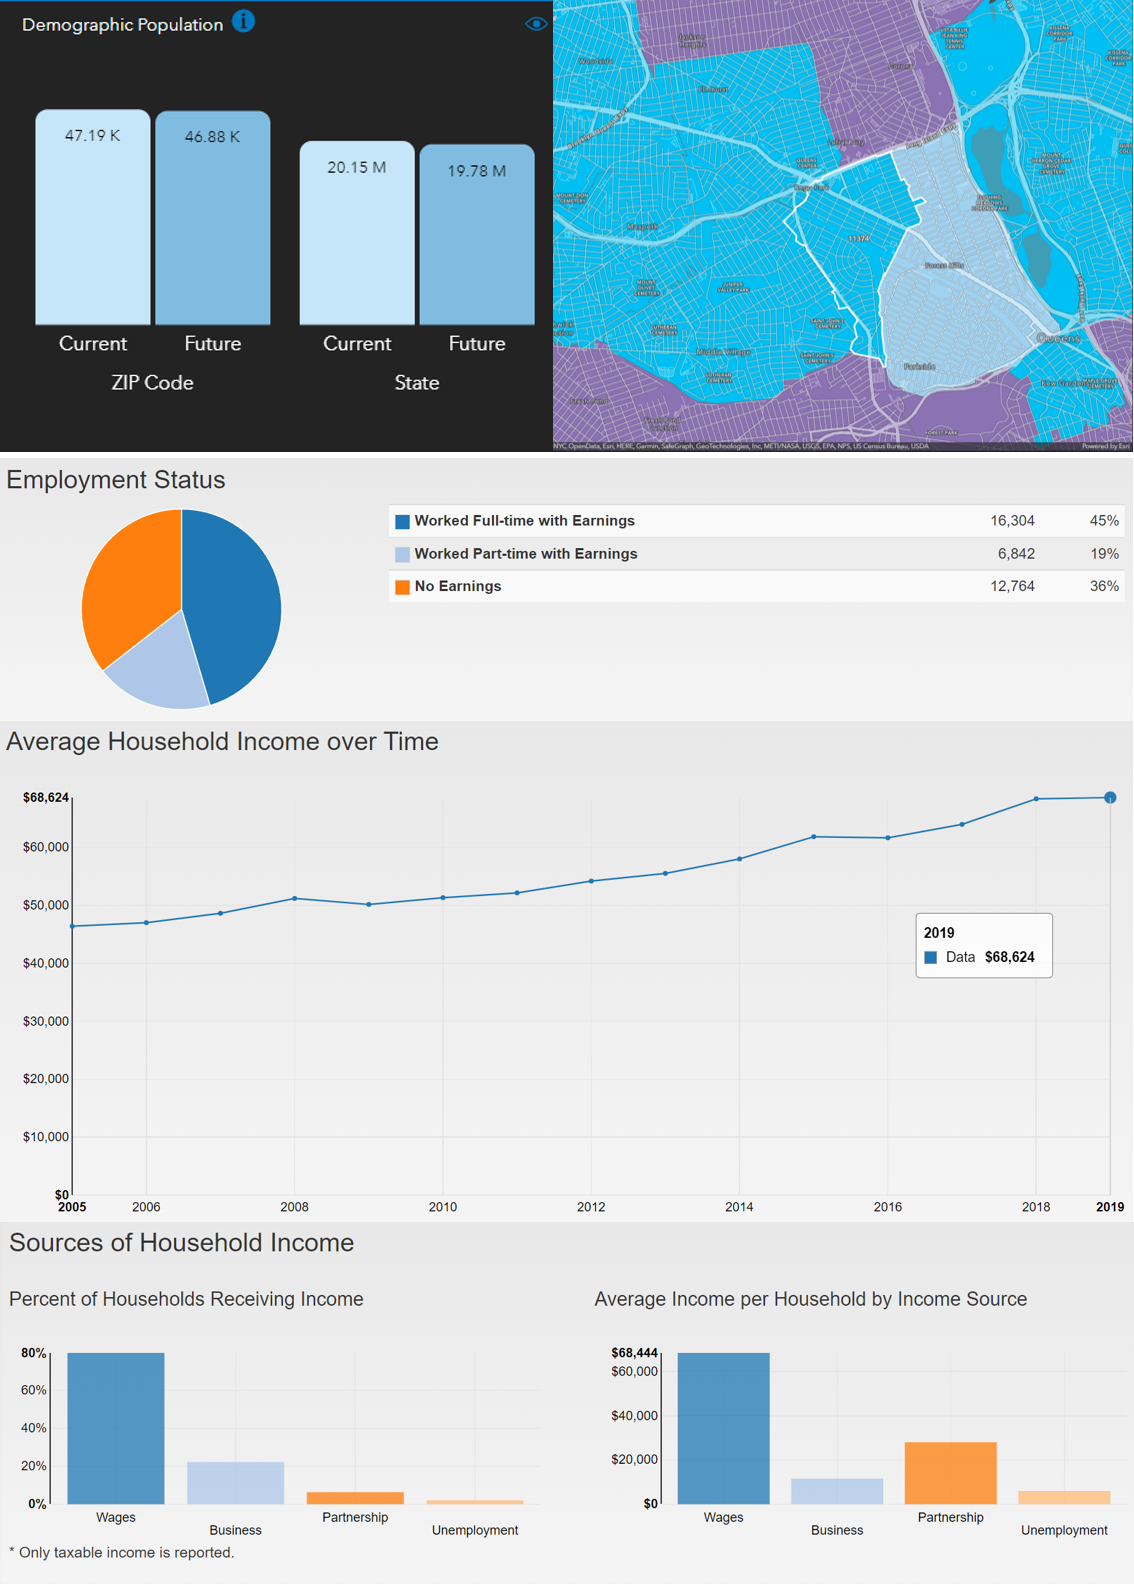
Task: Click the State Future bar 19.78 M
Action: coord(477,235)
